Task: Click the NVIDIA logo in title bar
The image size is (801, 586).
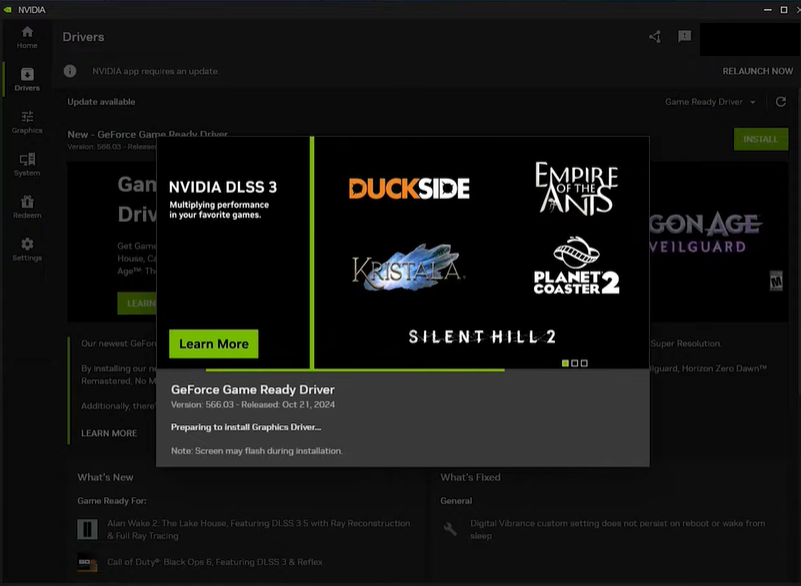Action: (x=8, y=10)
